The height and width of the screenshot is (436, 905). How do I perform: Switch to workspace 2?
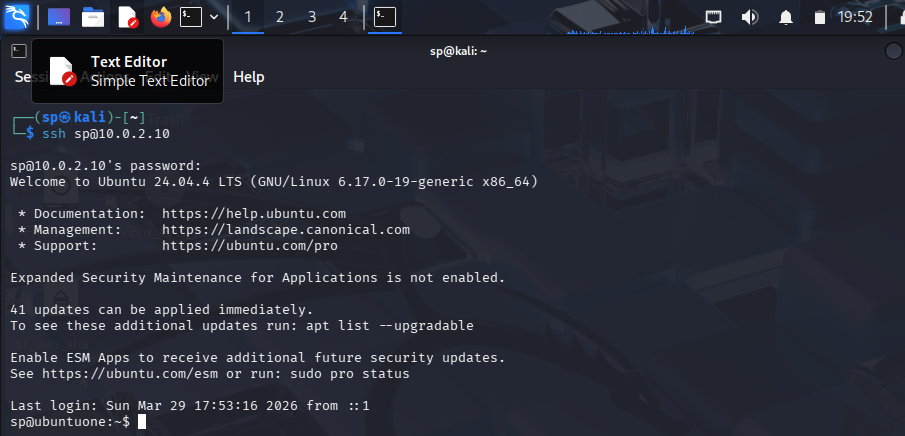coord(280,17)
